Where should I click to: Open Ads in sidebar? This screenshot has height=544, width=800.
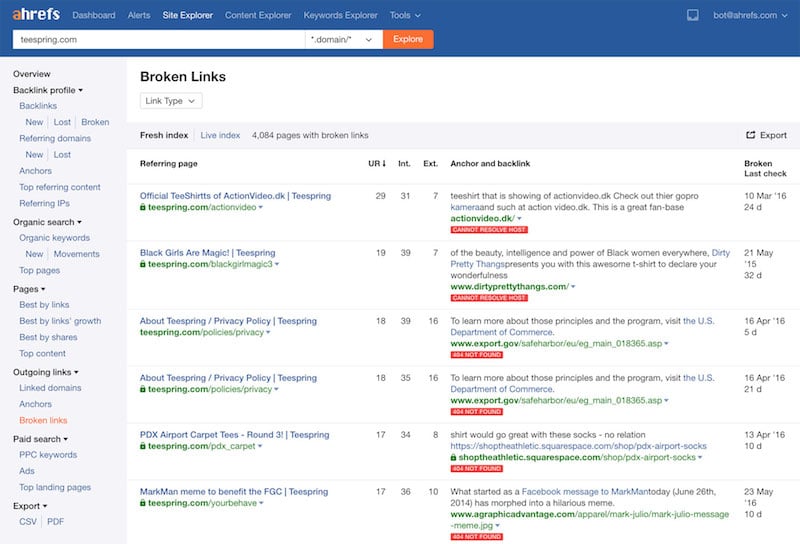27,471
